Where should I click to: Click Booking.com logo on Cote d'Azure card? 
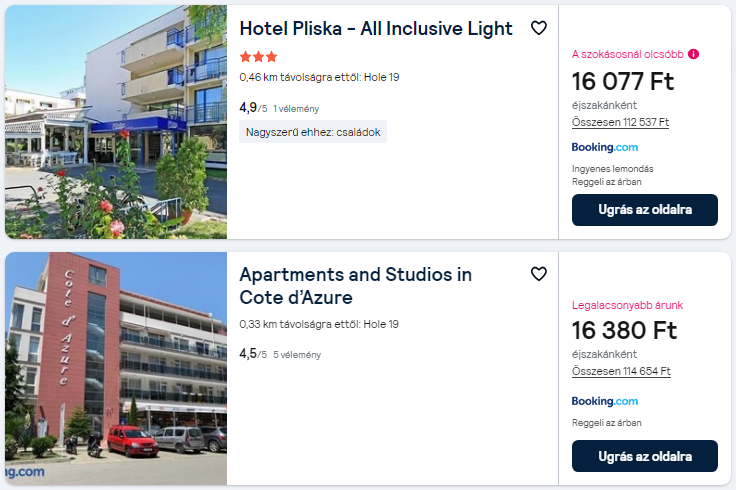604,401
